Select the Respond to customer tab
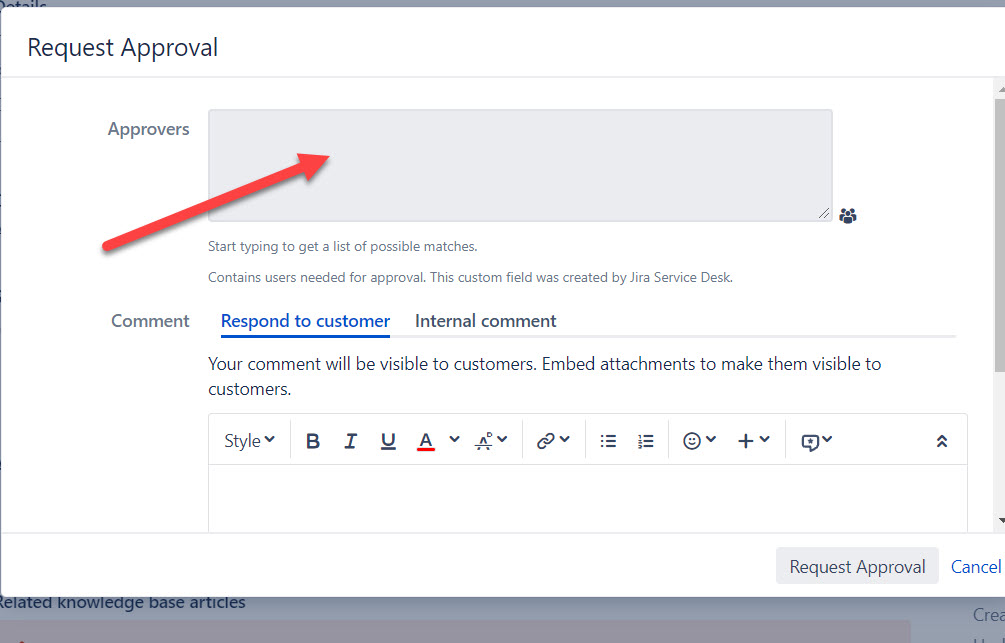1005x643 pixels. [305, 321]
